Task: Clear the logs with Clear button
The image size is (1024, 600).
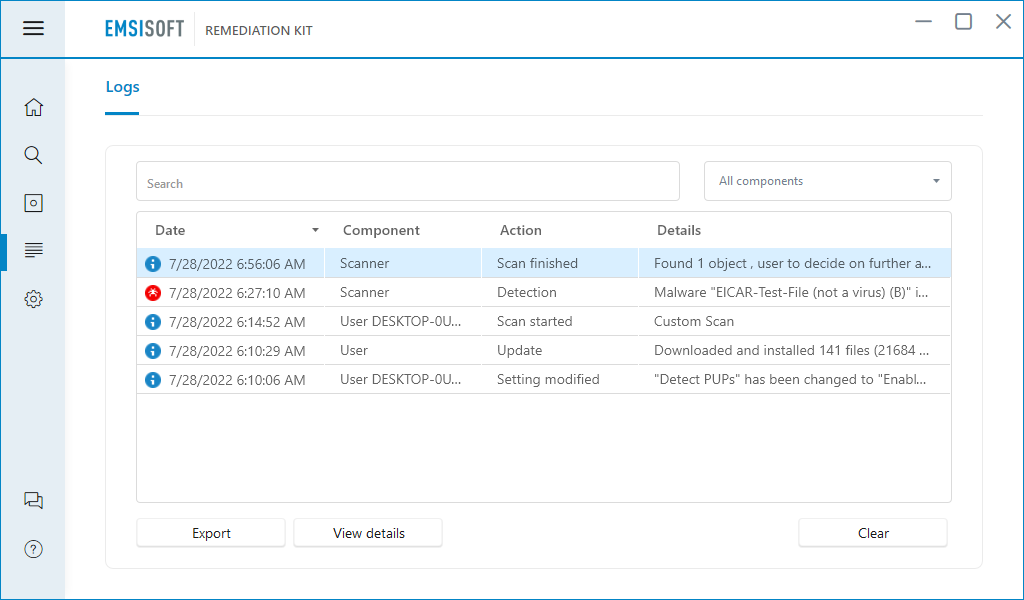Action: tap(873, 533)
